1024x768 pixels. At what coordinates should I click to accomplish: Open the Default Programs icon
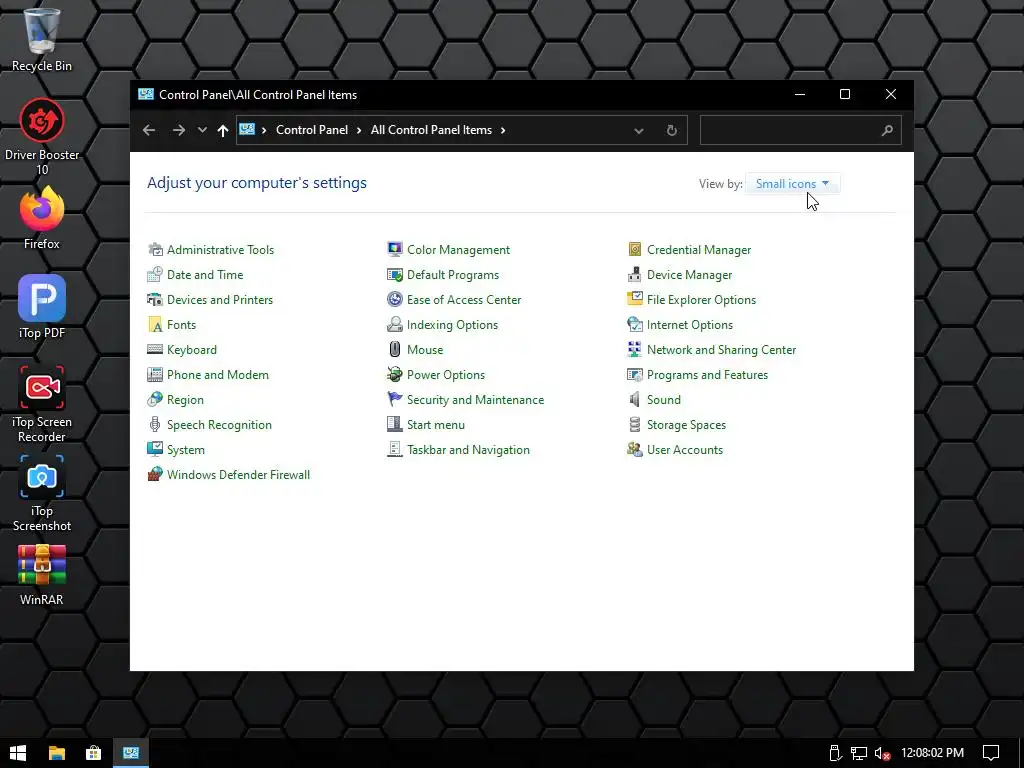pyautogui.click(x=394, y=274)
